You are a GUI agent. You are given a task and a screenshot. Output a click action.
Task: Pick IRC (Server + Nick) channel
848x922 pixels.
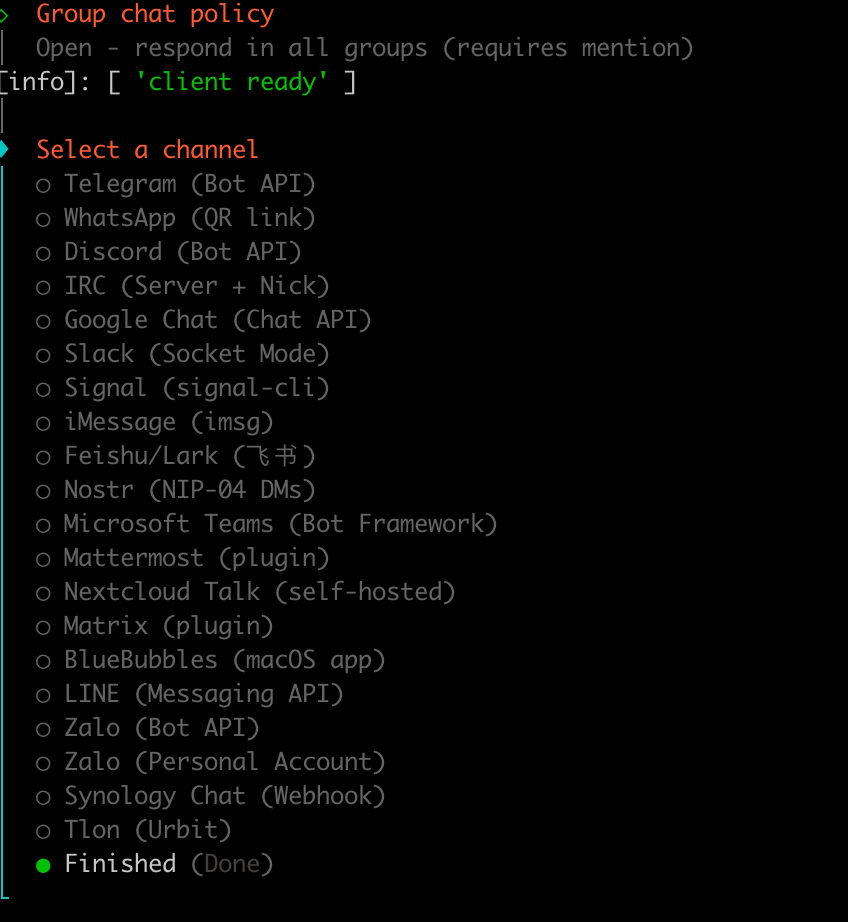[x=43, y=287]
